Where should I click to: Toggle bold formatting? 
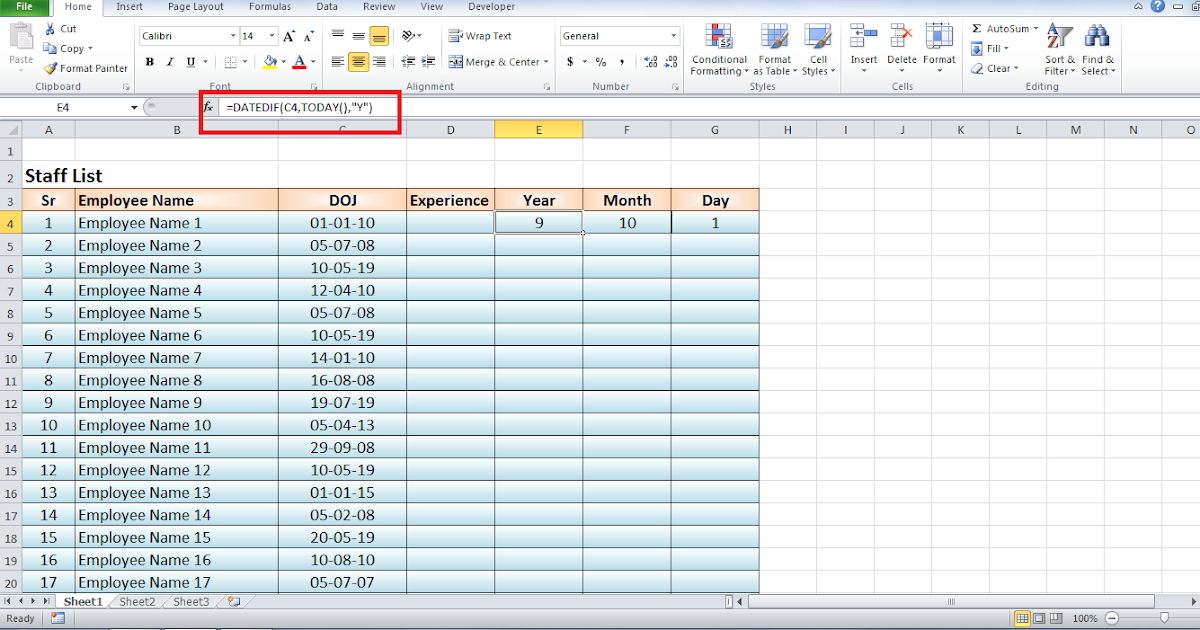click(x=149, y=61)
